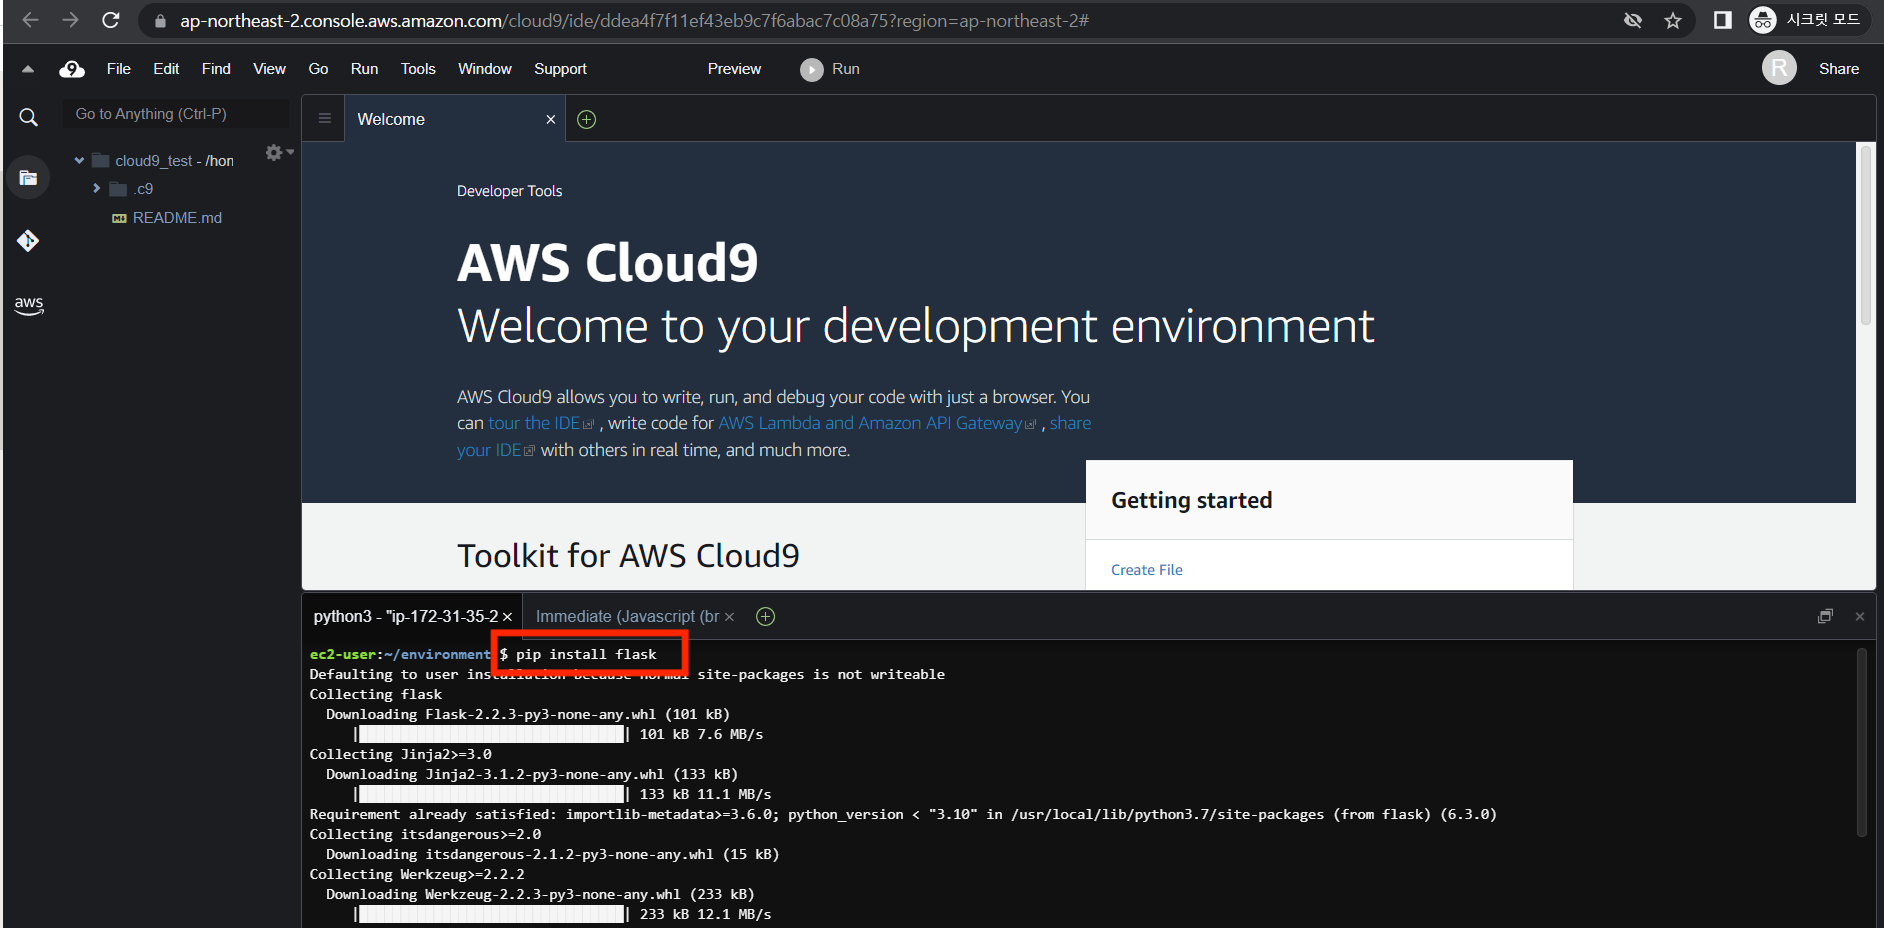This screenshot has height=928, width=1884.
Task: Click the browser back arrow
Action: pyautogui.click(x=30, y=20)
